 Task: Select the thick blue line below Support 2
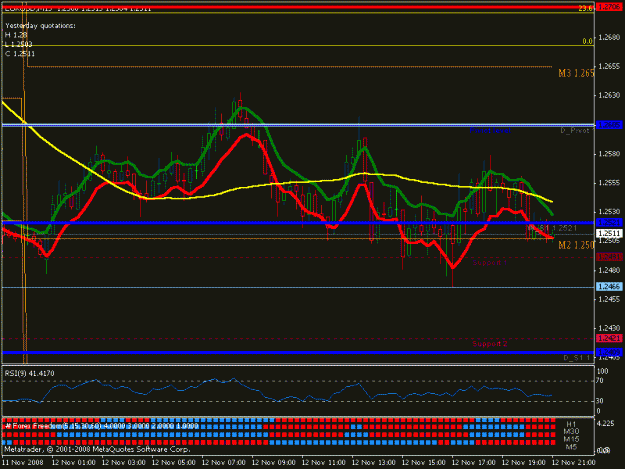point(298,352)
